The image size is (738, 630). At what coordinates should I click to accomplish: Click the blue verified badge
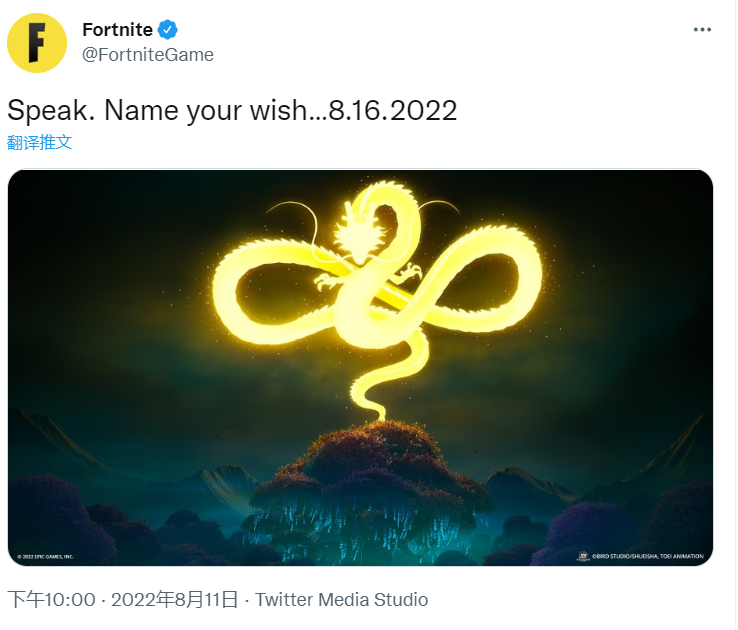point(167,30)
